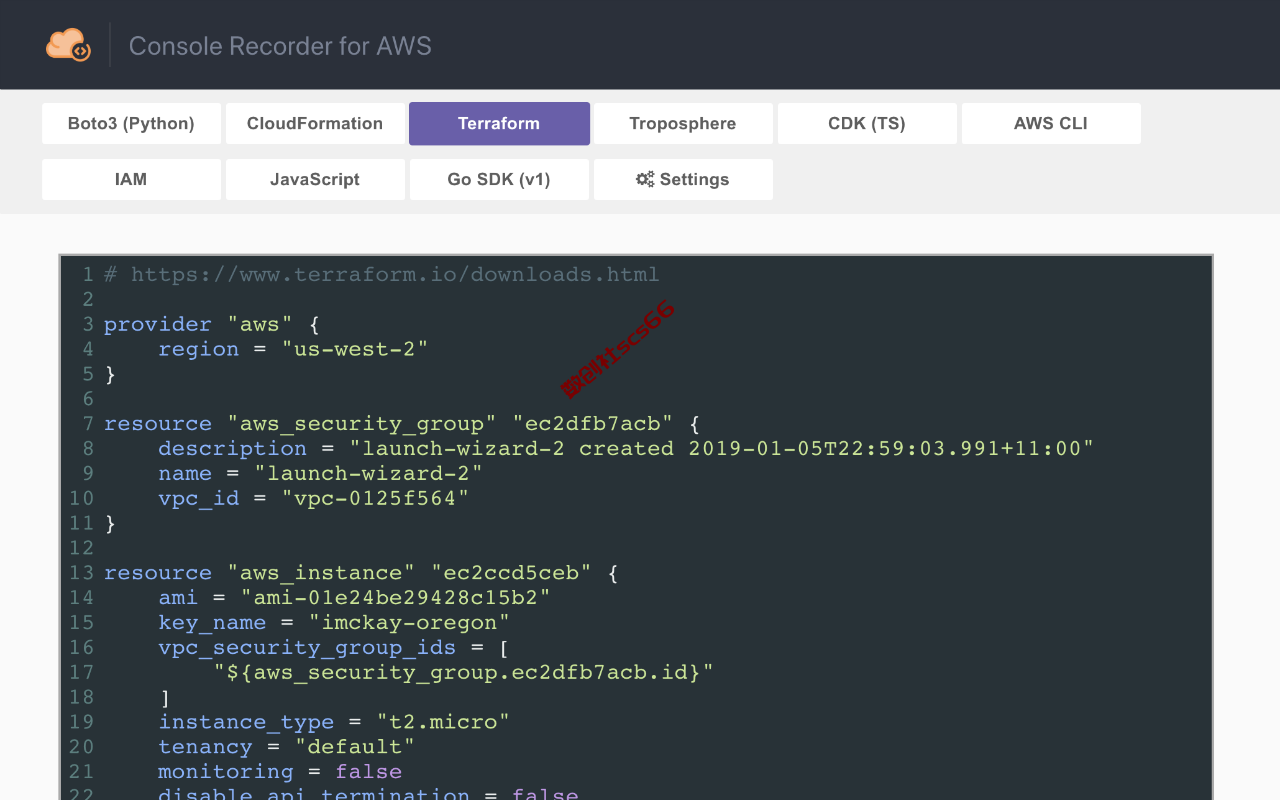Screen dimensions: 1280x800
Task: Click the monitoring = false line
Action: (x=280, y=772)
